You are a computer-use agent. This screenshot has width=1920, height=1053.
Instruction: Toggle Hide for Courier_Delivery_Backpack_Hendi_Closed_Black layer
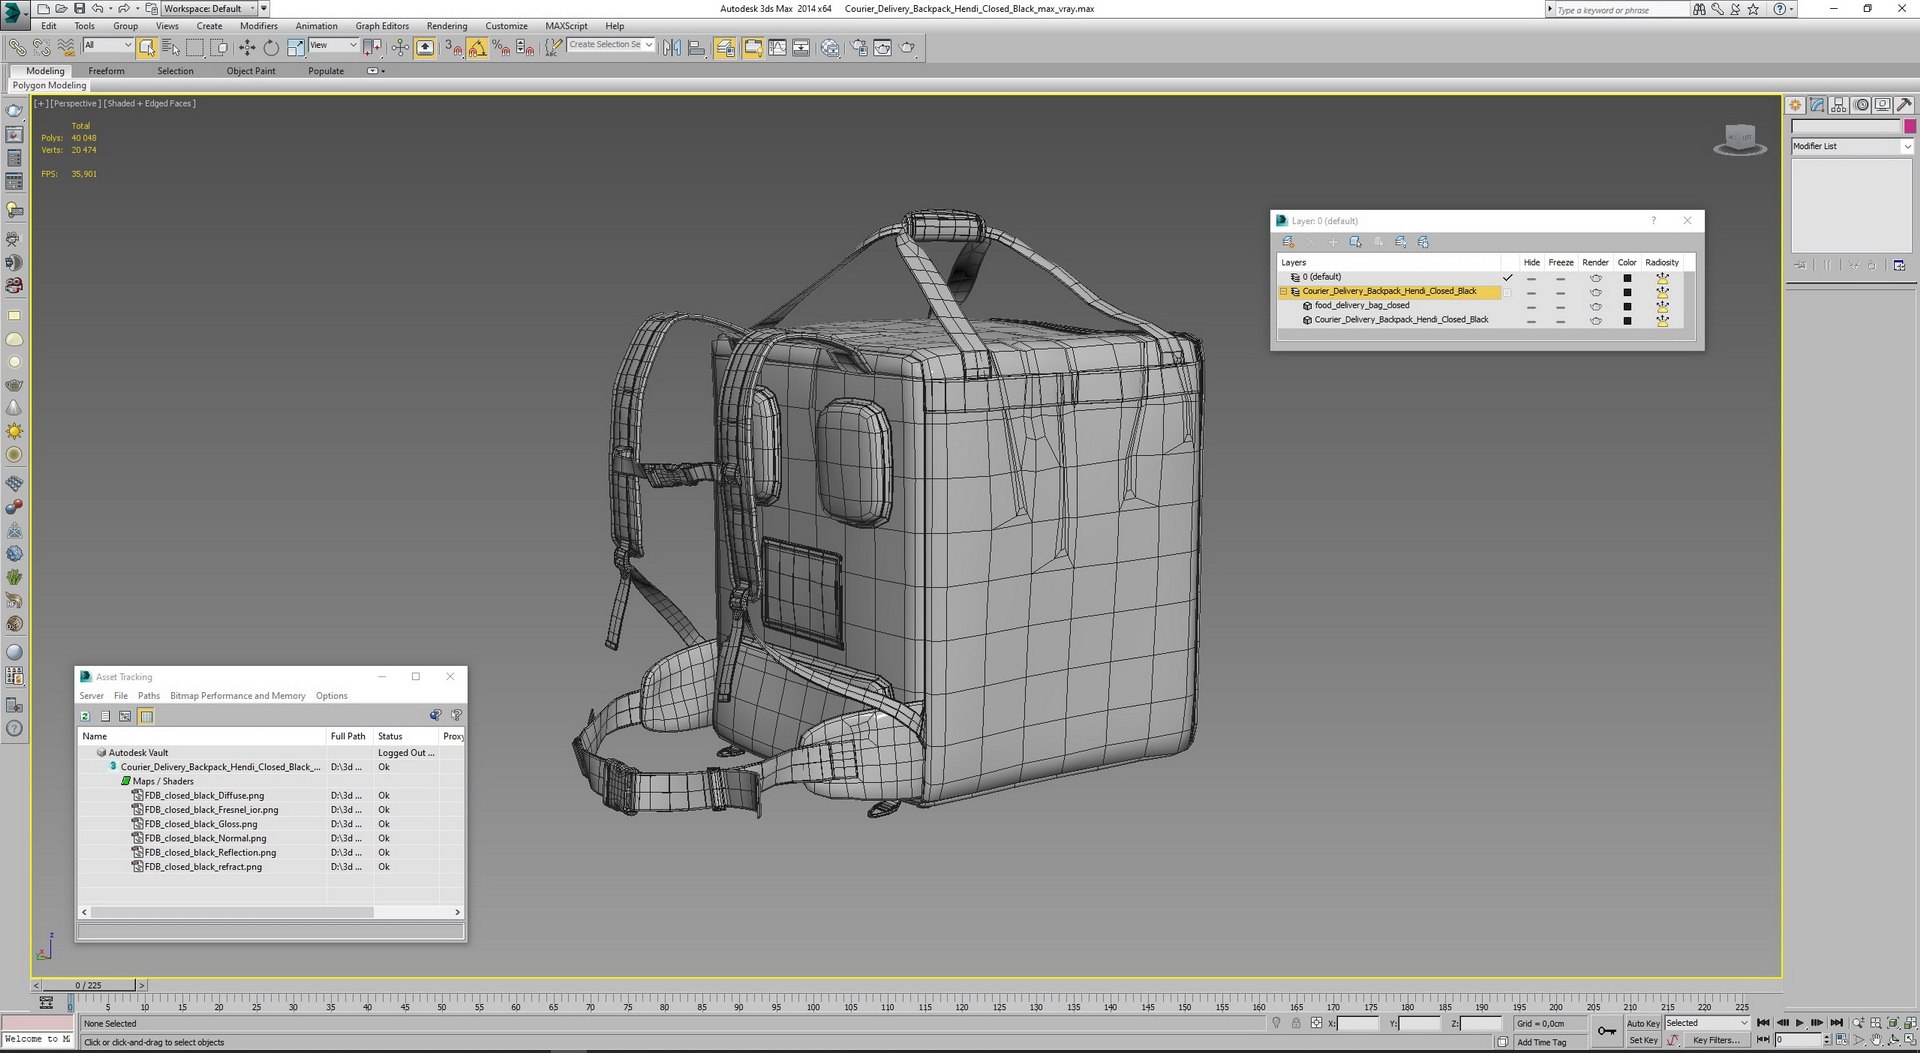(1531, 292)
